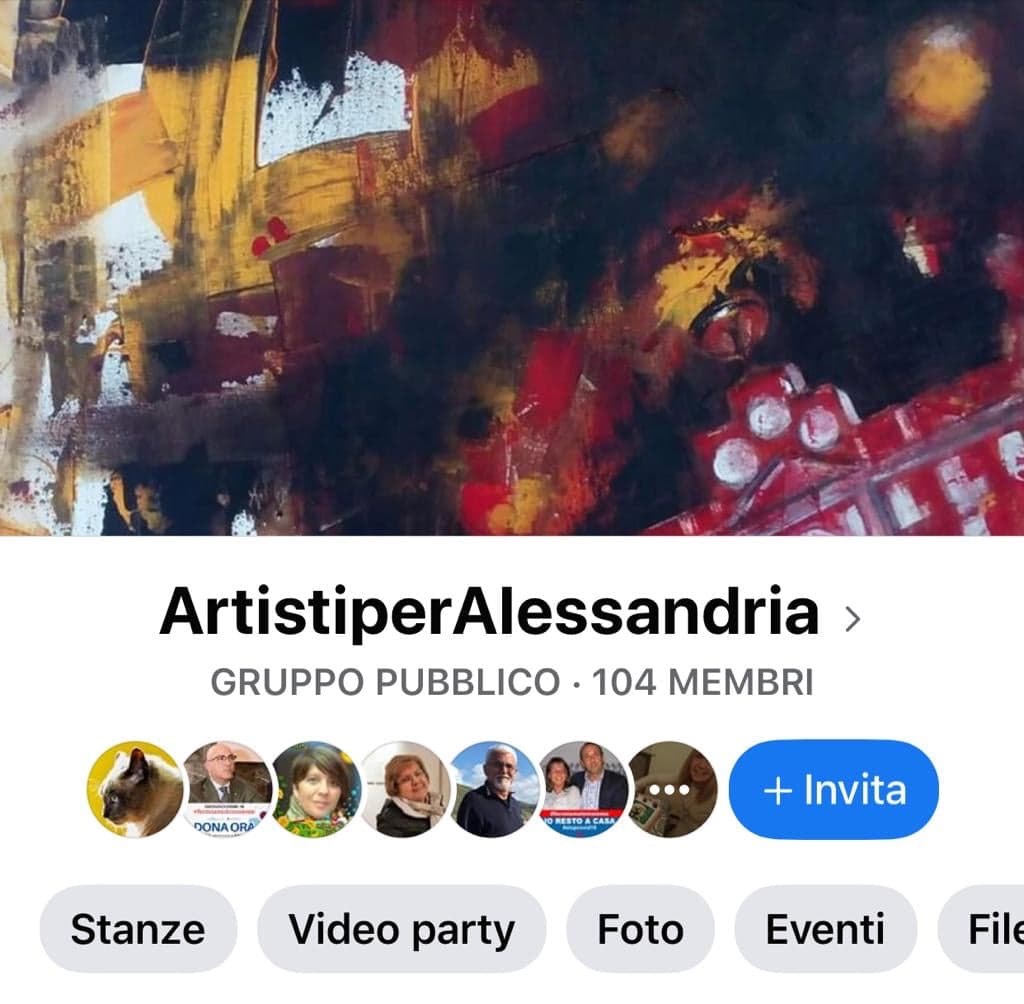
Task: View the dark-haired woman in floral top avatar
Action: (x=315, y=789)
